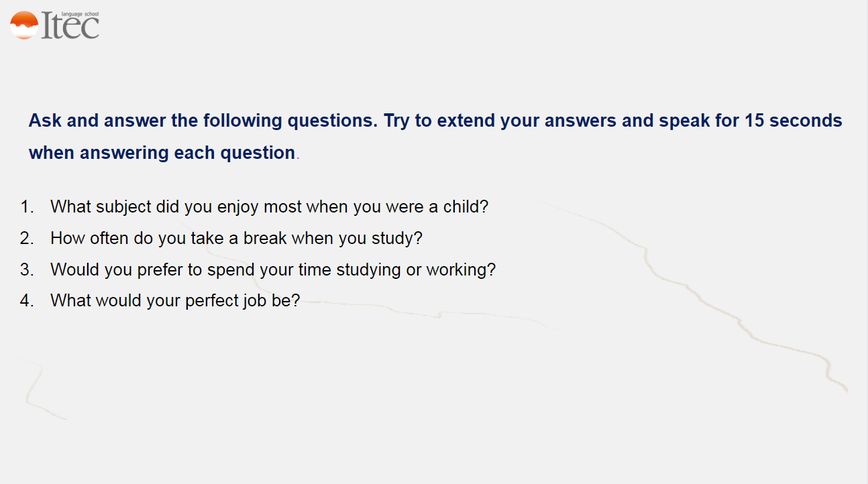
Task: Click the word "working?" in question three
Action: pyautogui.click(x=461, y=270)
